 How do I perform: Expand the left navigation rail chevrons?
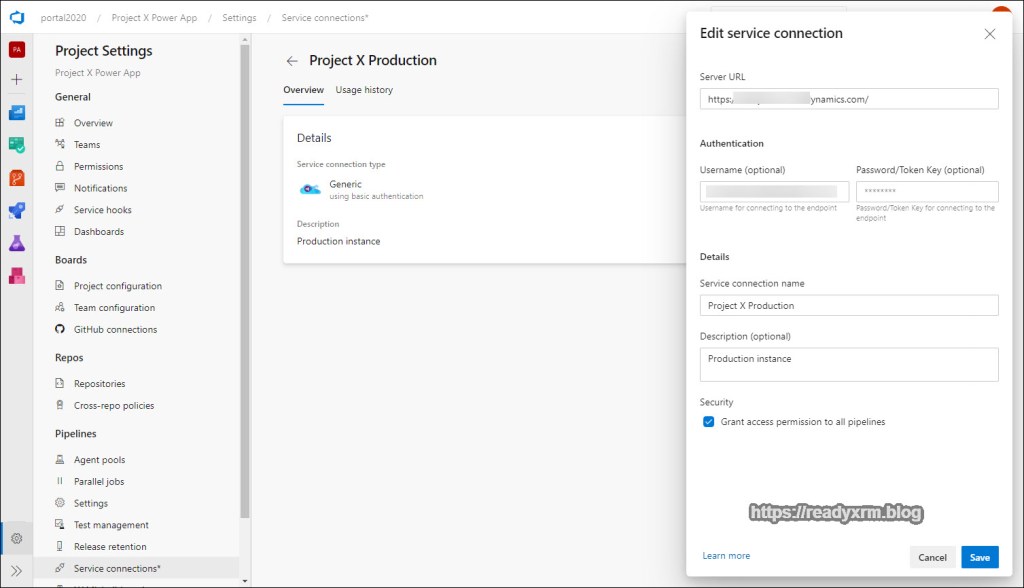(x=16, y=570)
